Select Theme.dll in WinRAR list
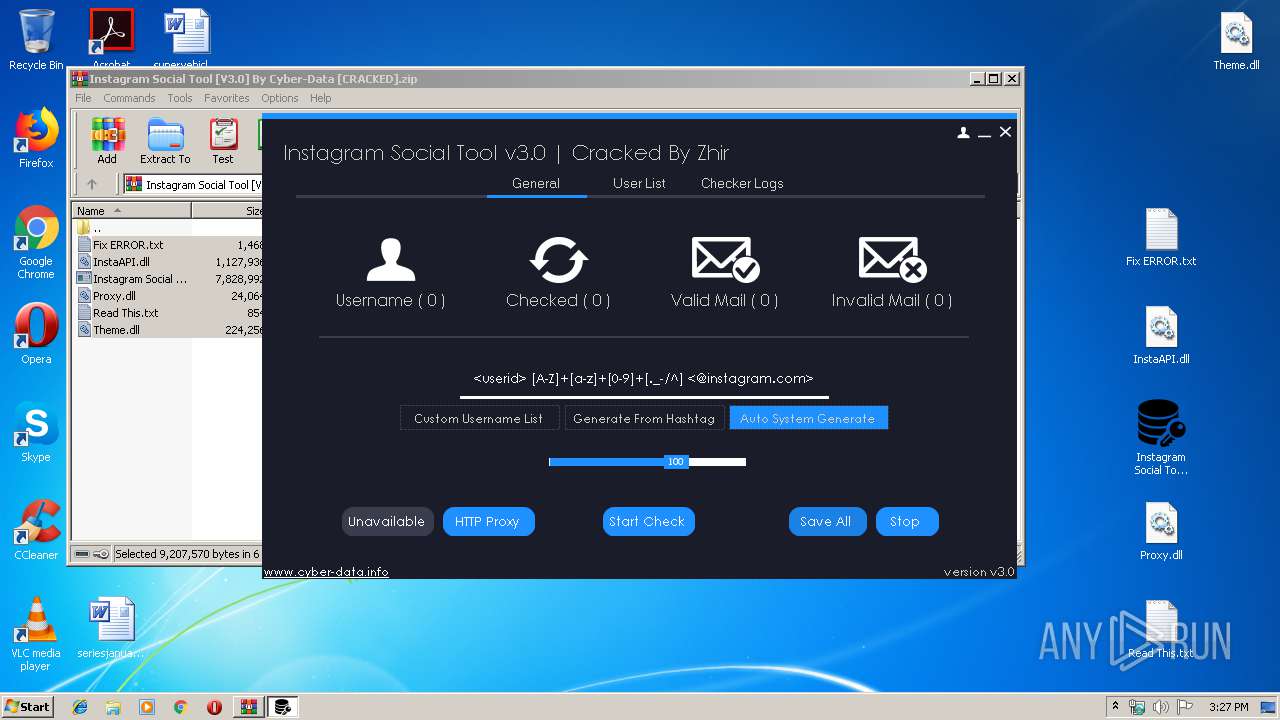Image resolution: width=1280 pixels, height=720 pixels. click(116, 330)
